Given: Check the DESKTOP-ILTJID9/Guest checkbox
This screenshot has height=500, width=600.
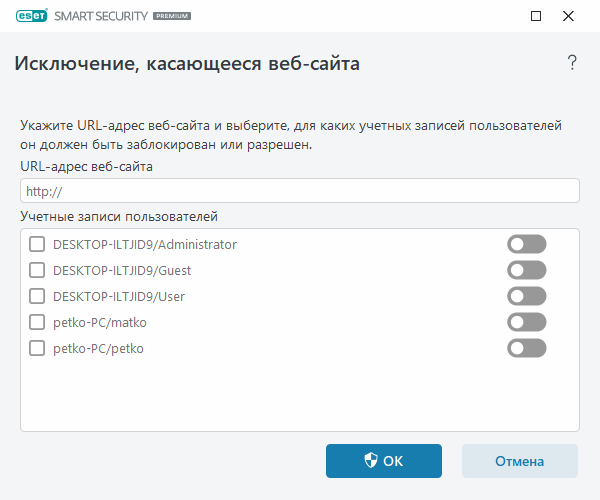Looking at the screenshot, I should [x=37, y=270].
